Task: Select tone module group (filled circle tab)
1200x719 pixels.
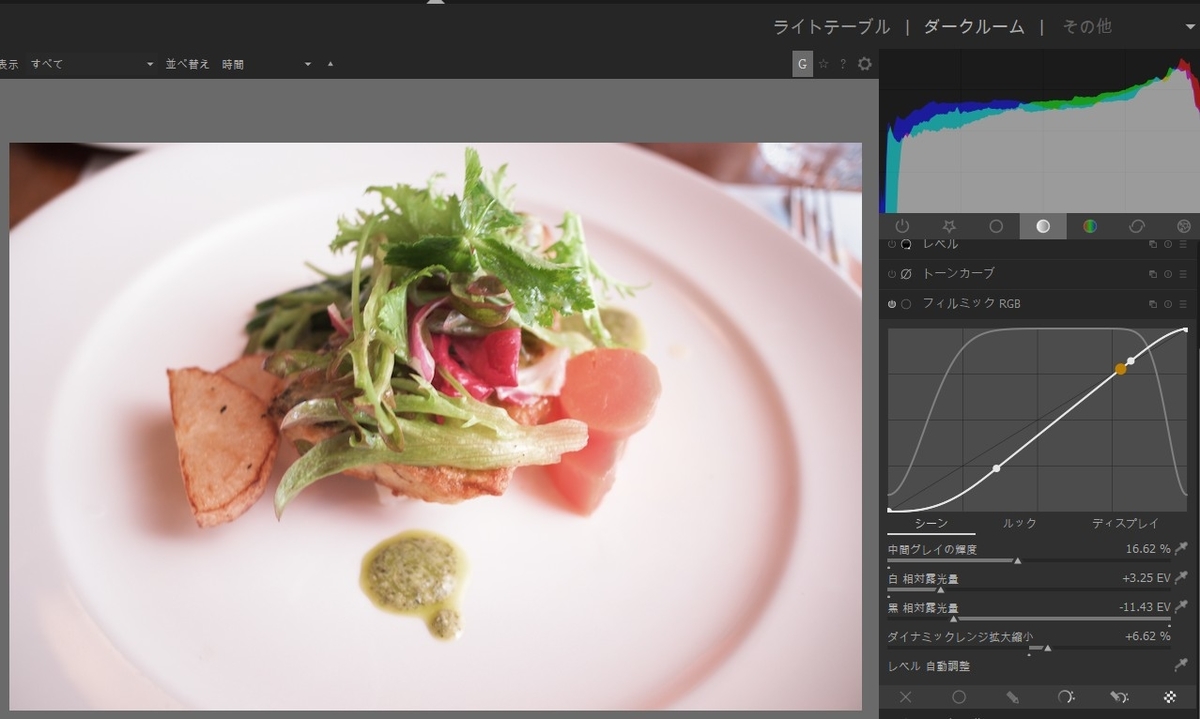Action: (1043, 226)
